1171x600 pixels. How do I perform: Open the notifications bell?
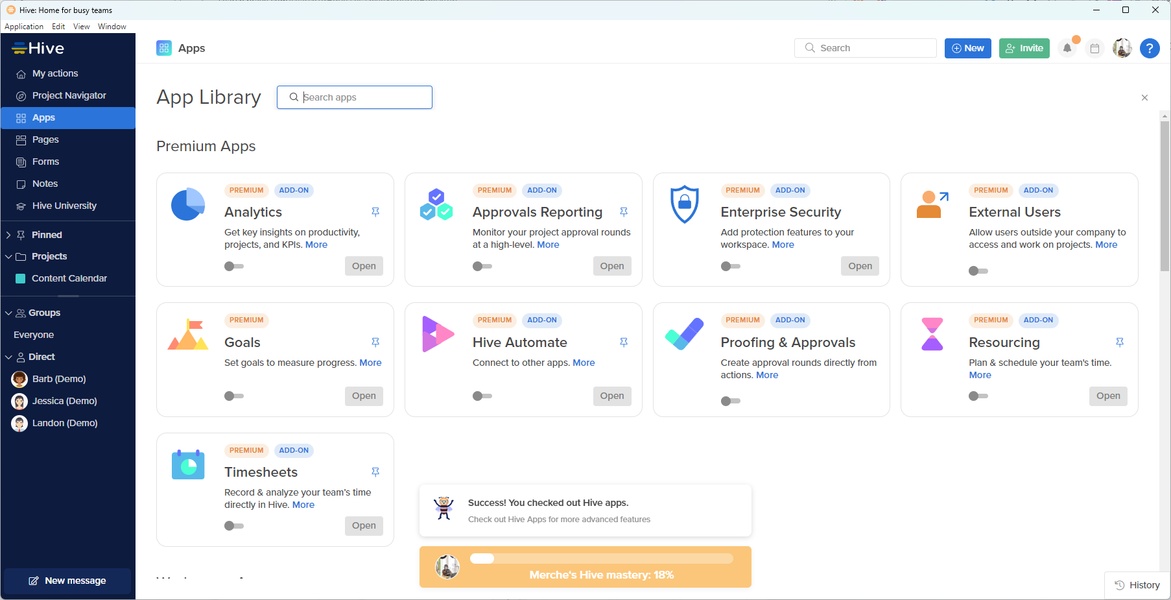pyautogui.click(x=1067, y=48)
